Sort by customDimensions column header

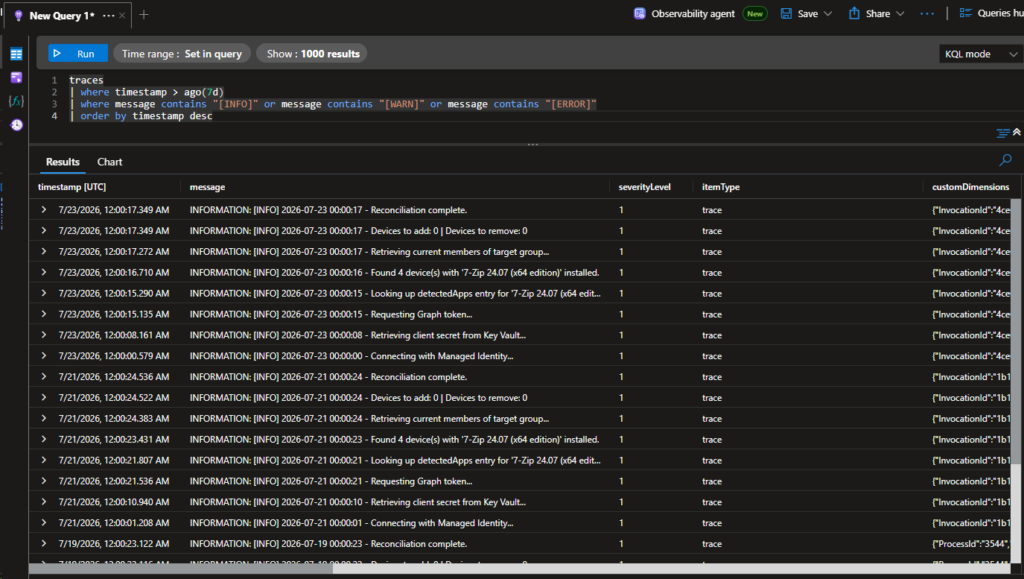[970, 187]
